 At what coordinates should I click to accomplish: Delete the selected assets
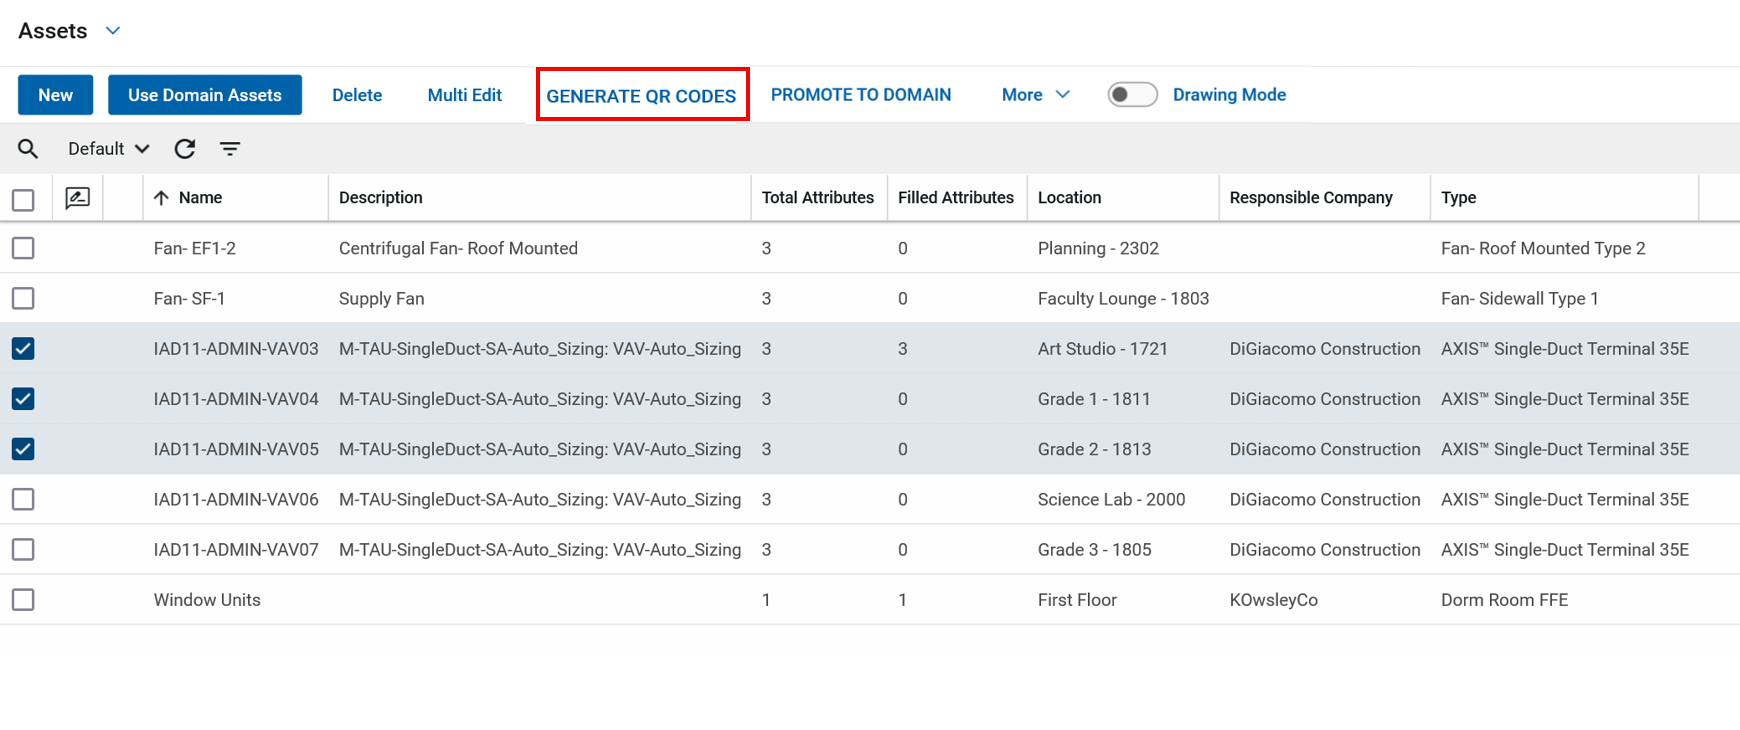[357, 95]
